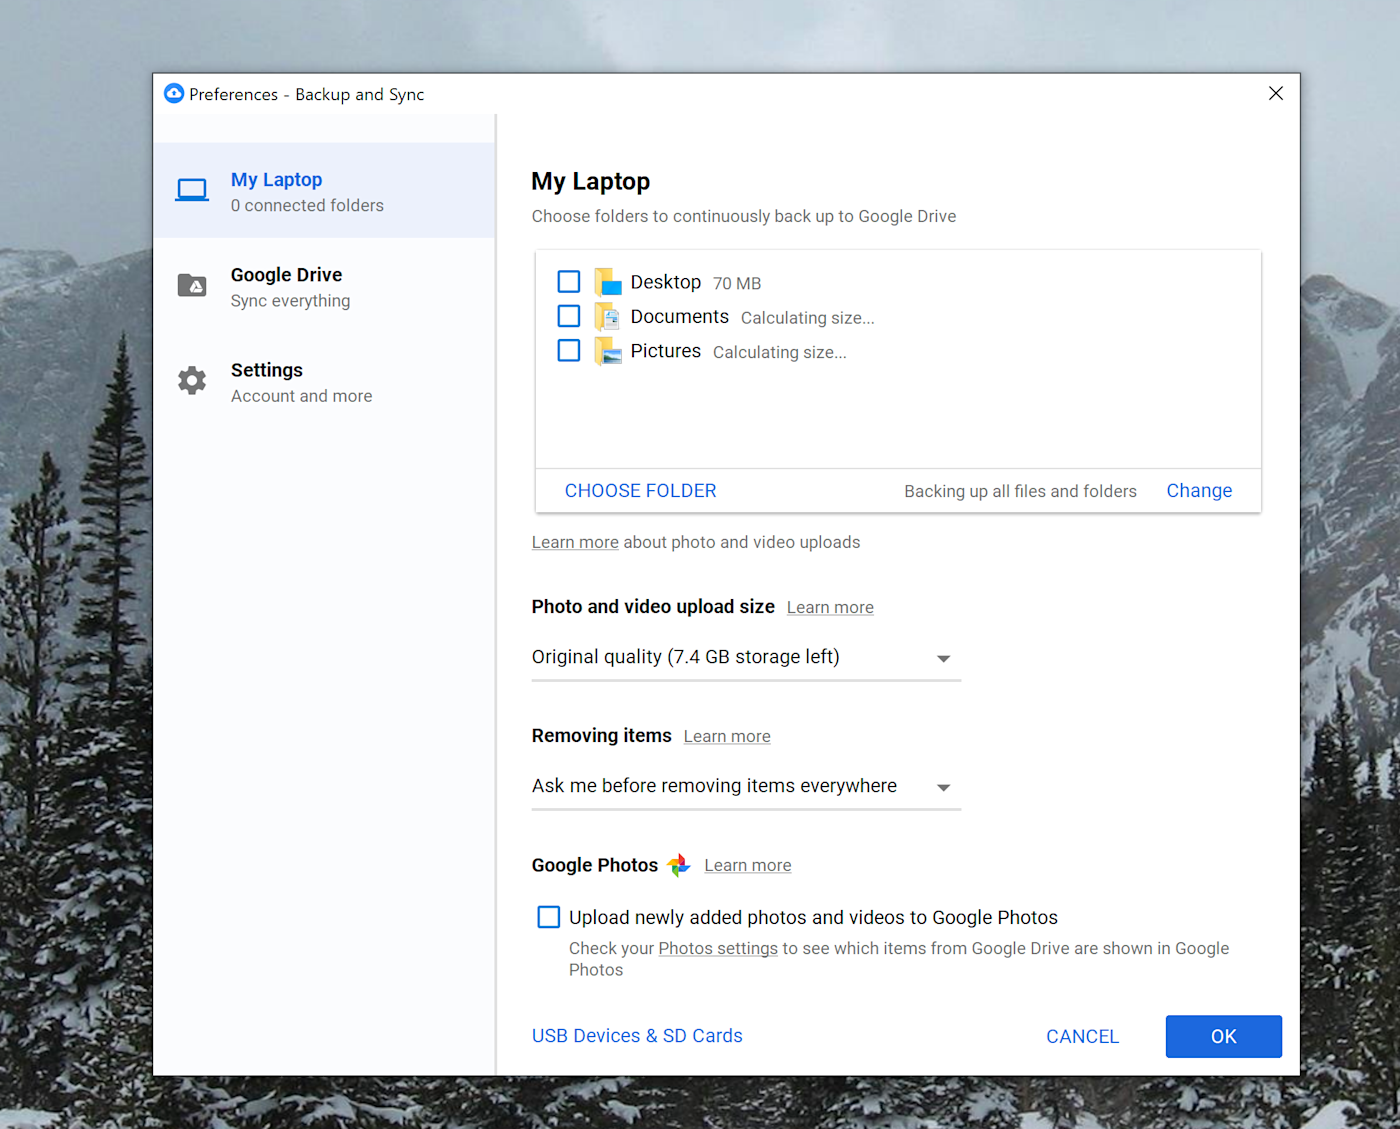The image size is (1400, 1129).
Task: Click the 'My Laptop' page heading
Action: pyautogui.click(x=591, y=182)
